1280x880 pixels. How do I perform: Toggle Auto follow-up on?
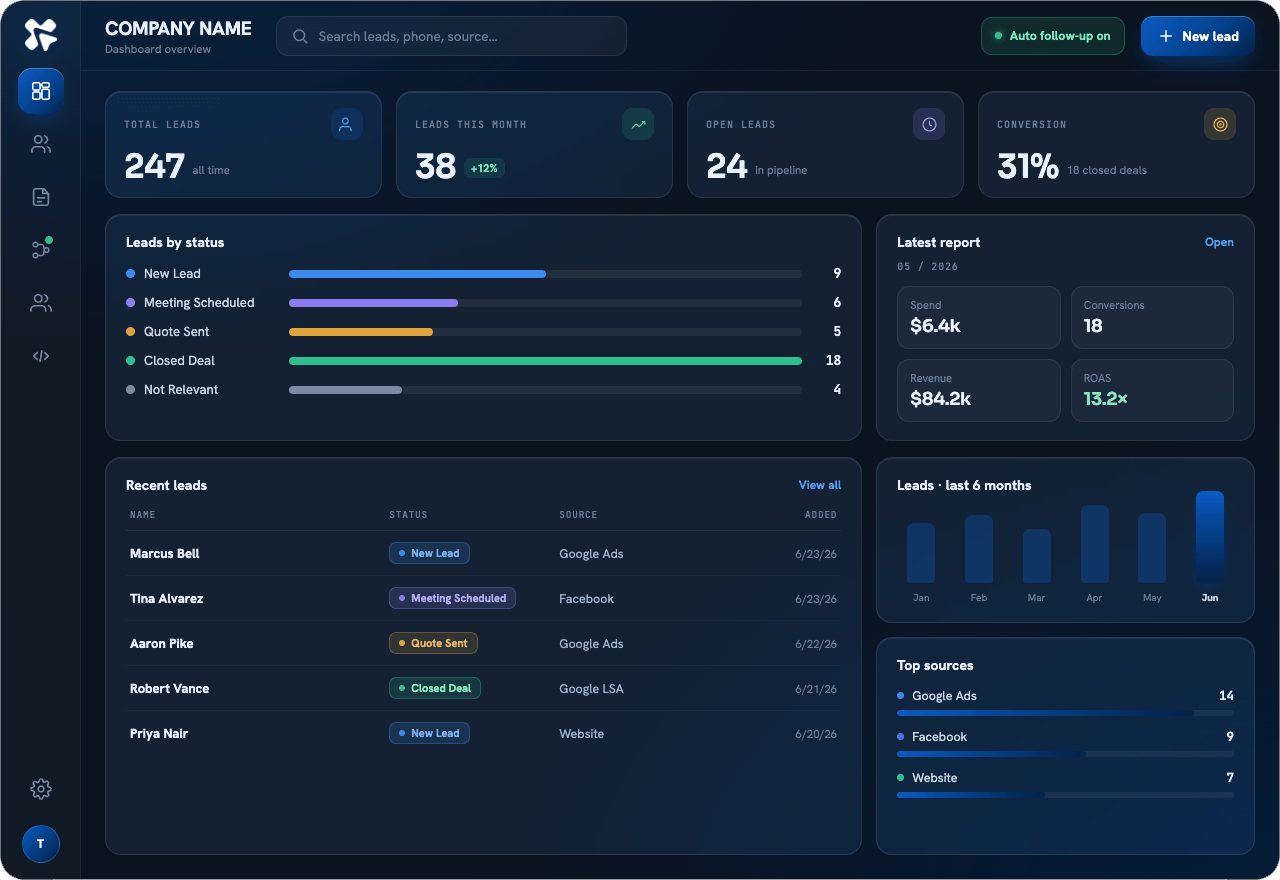point(1053,36)
